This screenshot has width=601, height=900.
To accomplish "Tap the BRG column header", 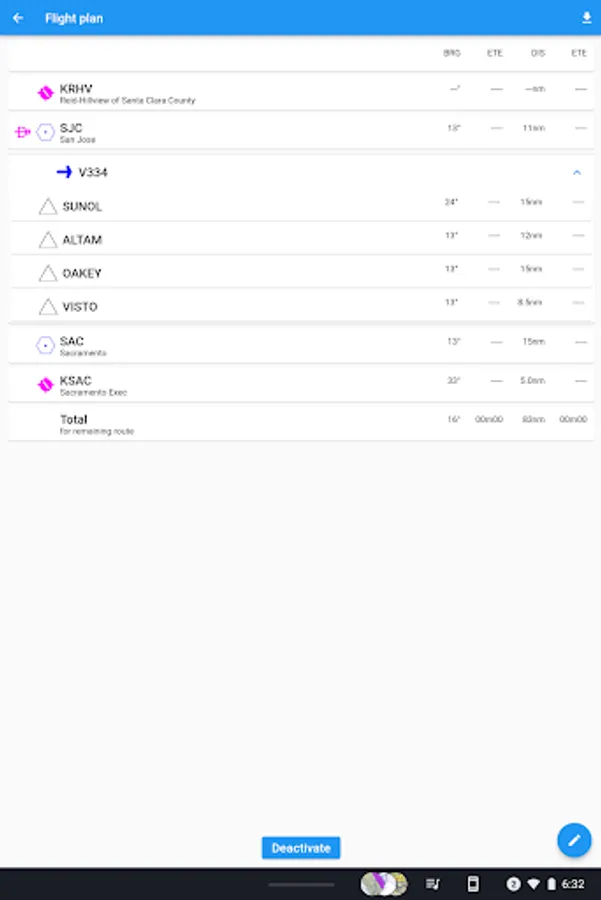I will tap(452, 53).
